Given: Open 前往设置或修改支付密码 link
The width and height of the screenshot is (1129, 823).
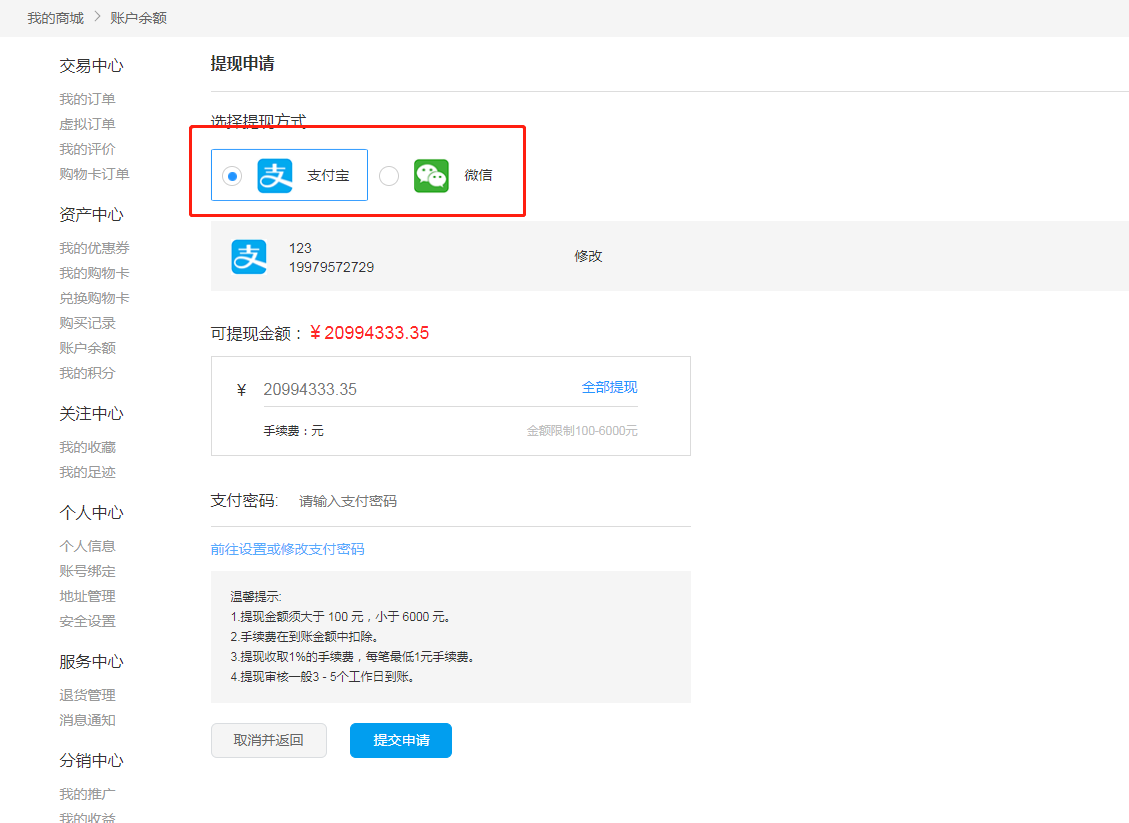Looking at the screenshot, I should pos(287,549).
